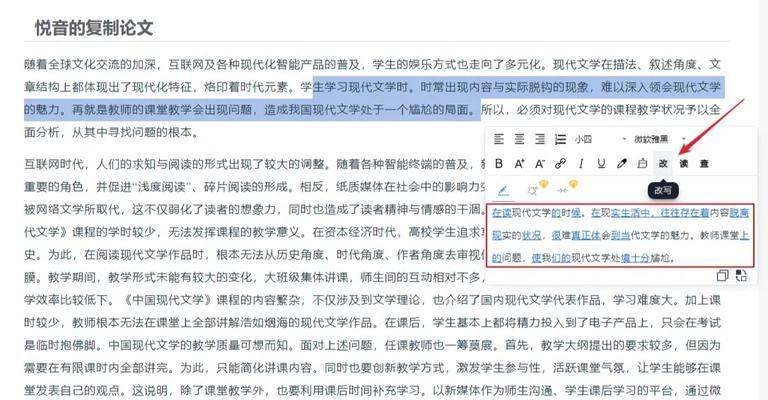Viewport: 768px width, 400px height.
Task: Copy the rewritten text with copy icon
Action: [x=722, y=276]
